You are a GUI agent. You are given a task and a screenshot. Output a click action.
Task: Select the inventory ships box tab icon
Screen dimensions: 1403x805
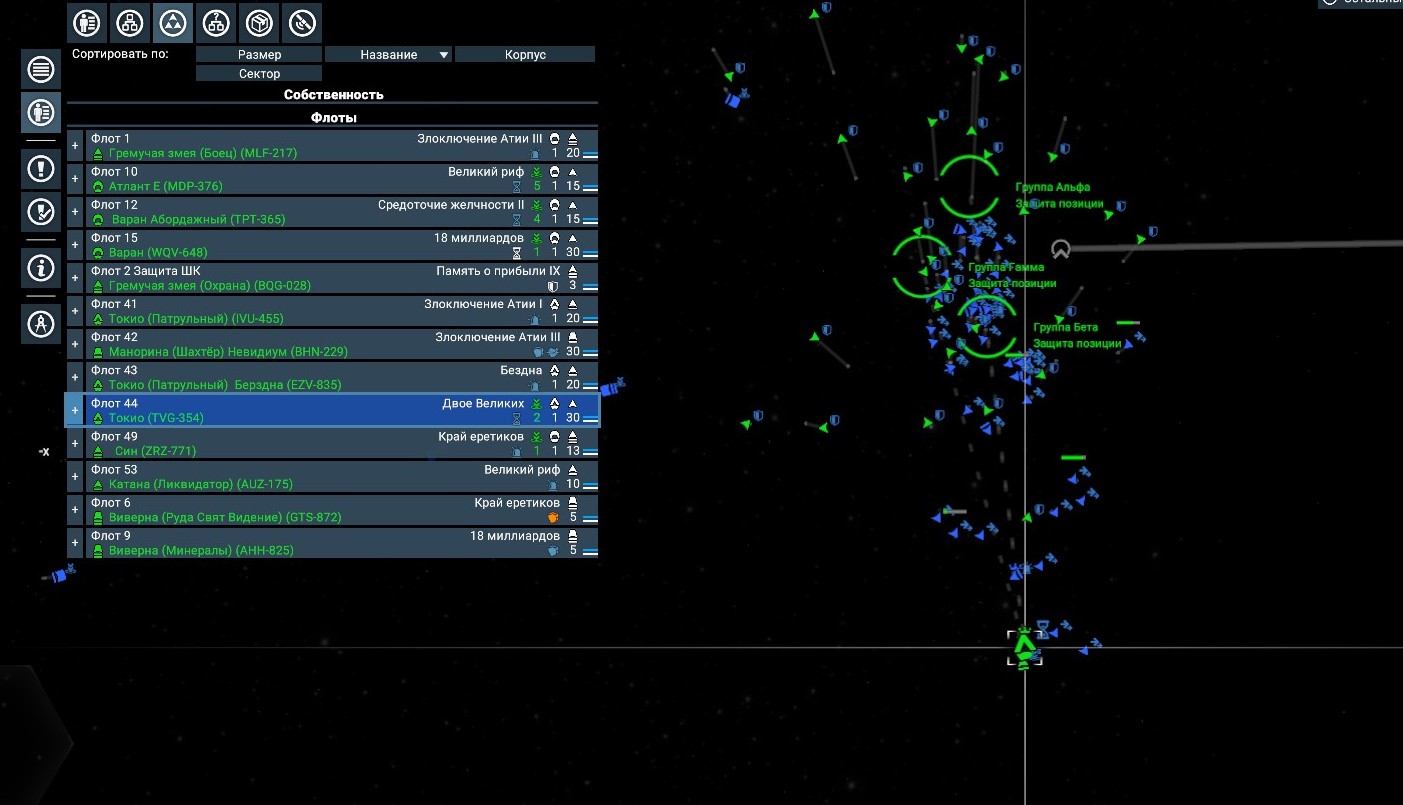(259, 22)
